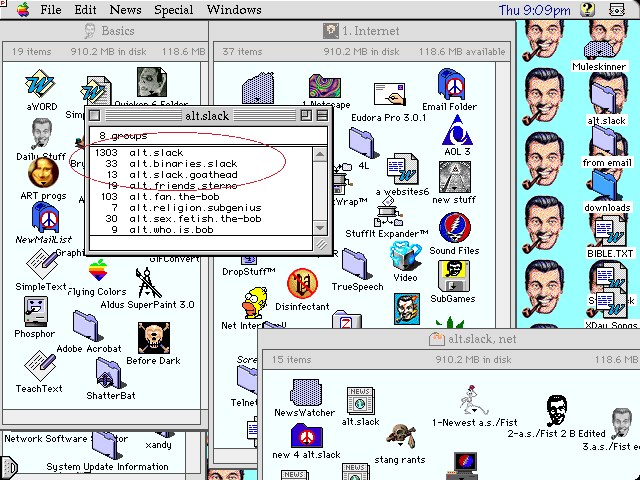Open the application switcher menu icon

pyautogui.click(x=617, y=9)
